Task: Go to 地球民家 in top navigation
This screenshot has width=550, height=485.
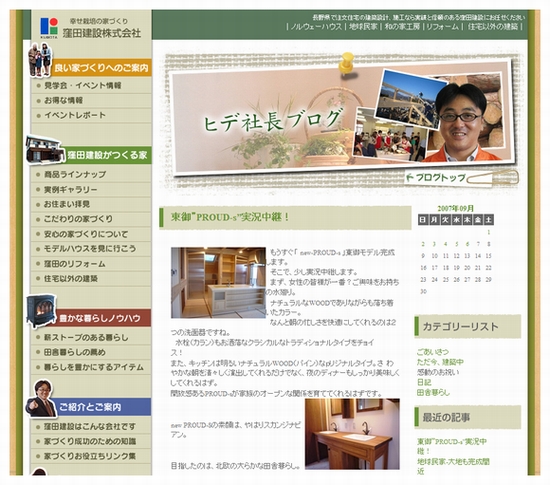Action: (x=363, y=27)
